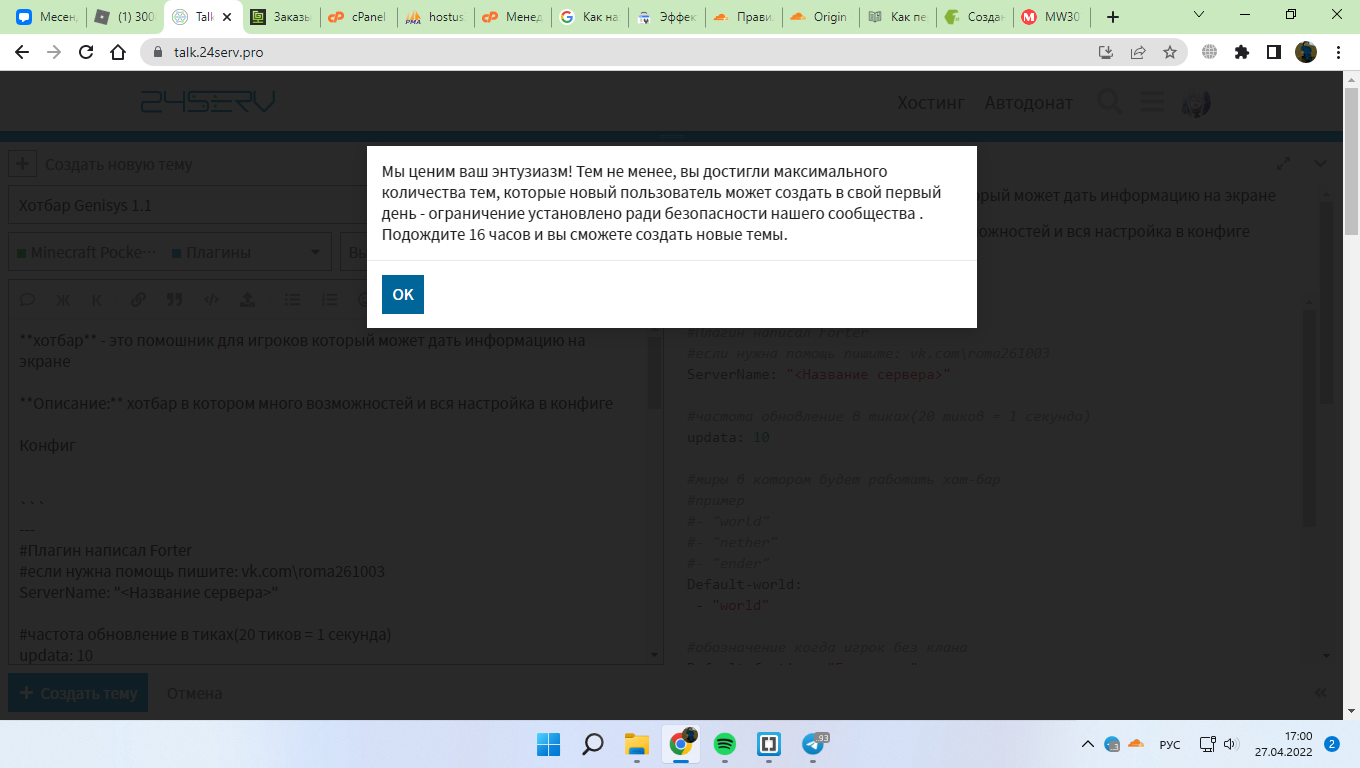This screenshot has width=1360, height=768.
Task: Click the bulleted list icon in editor
Action: 293,299
